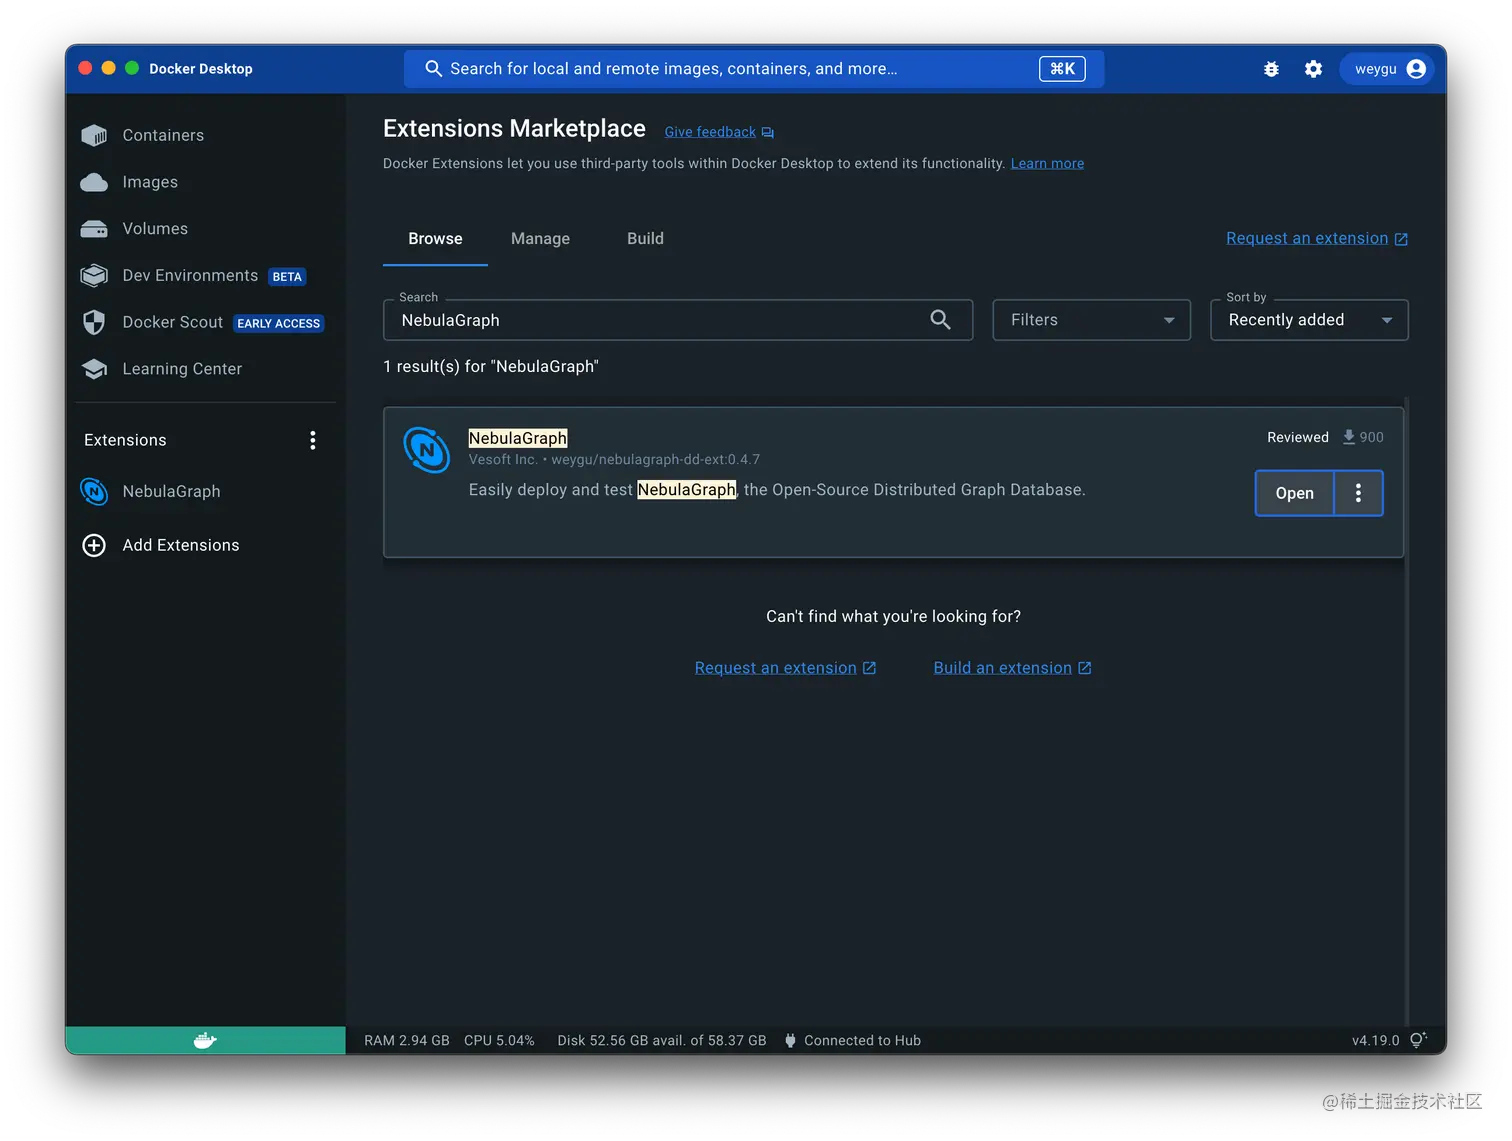This screenshot has height=1141, width=1512.
Task: Click the magnifier in extension search field
Action: (940, 320)
